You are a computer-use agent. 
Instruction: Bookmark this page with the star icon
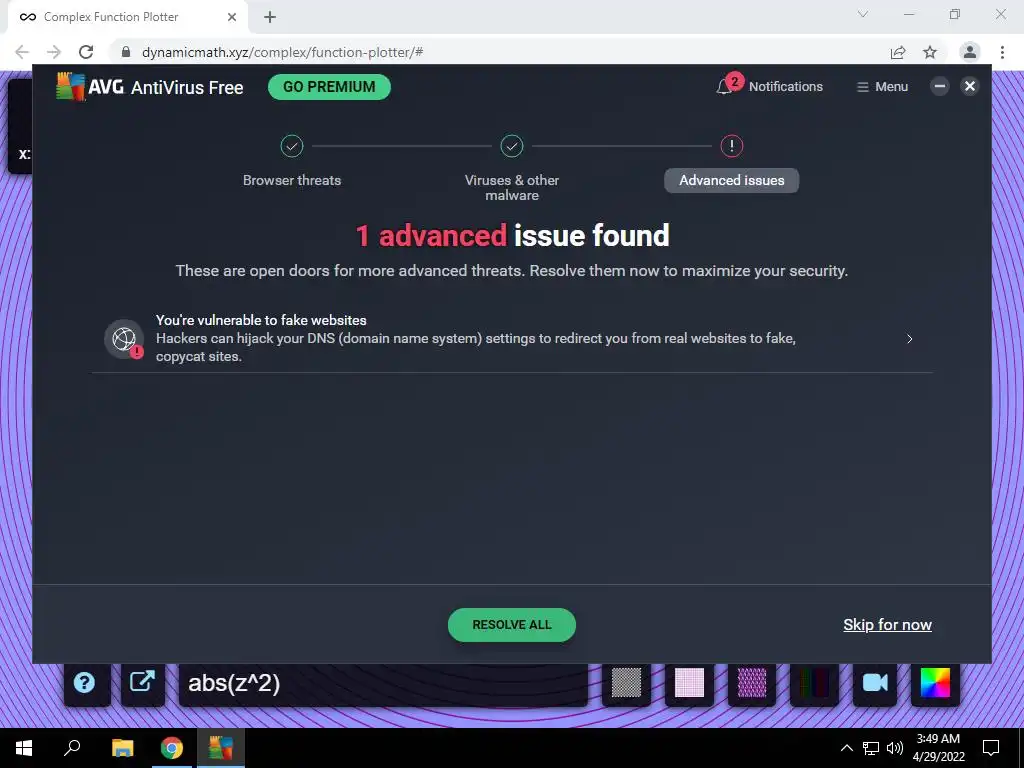[930, 52]
